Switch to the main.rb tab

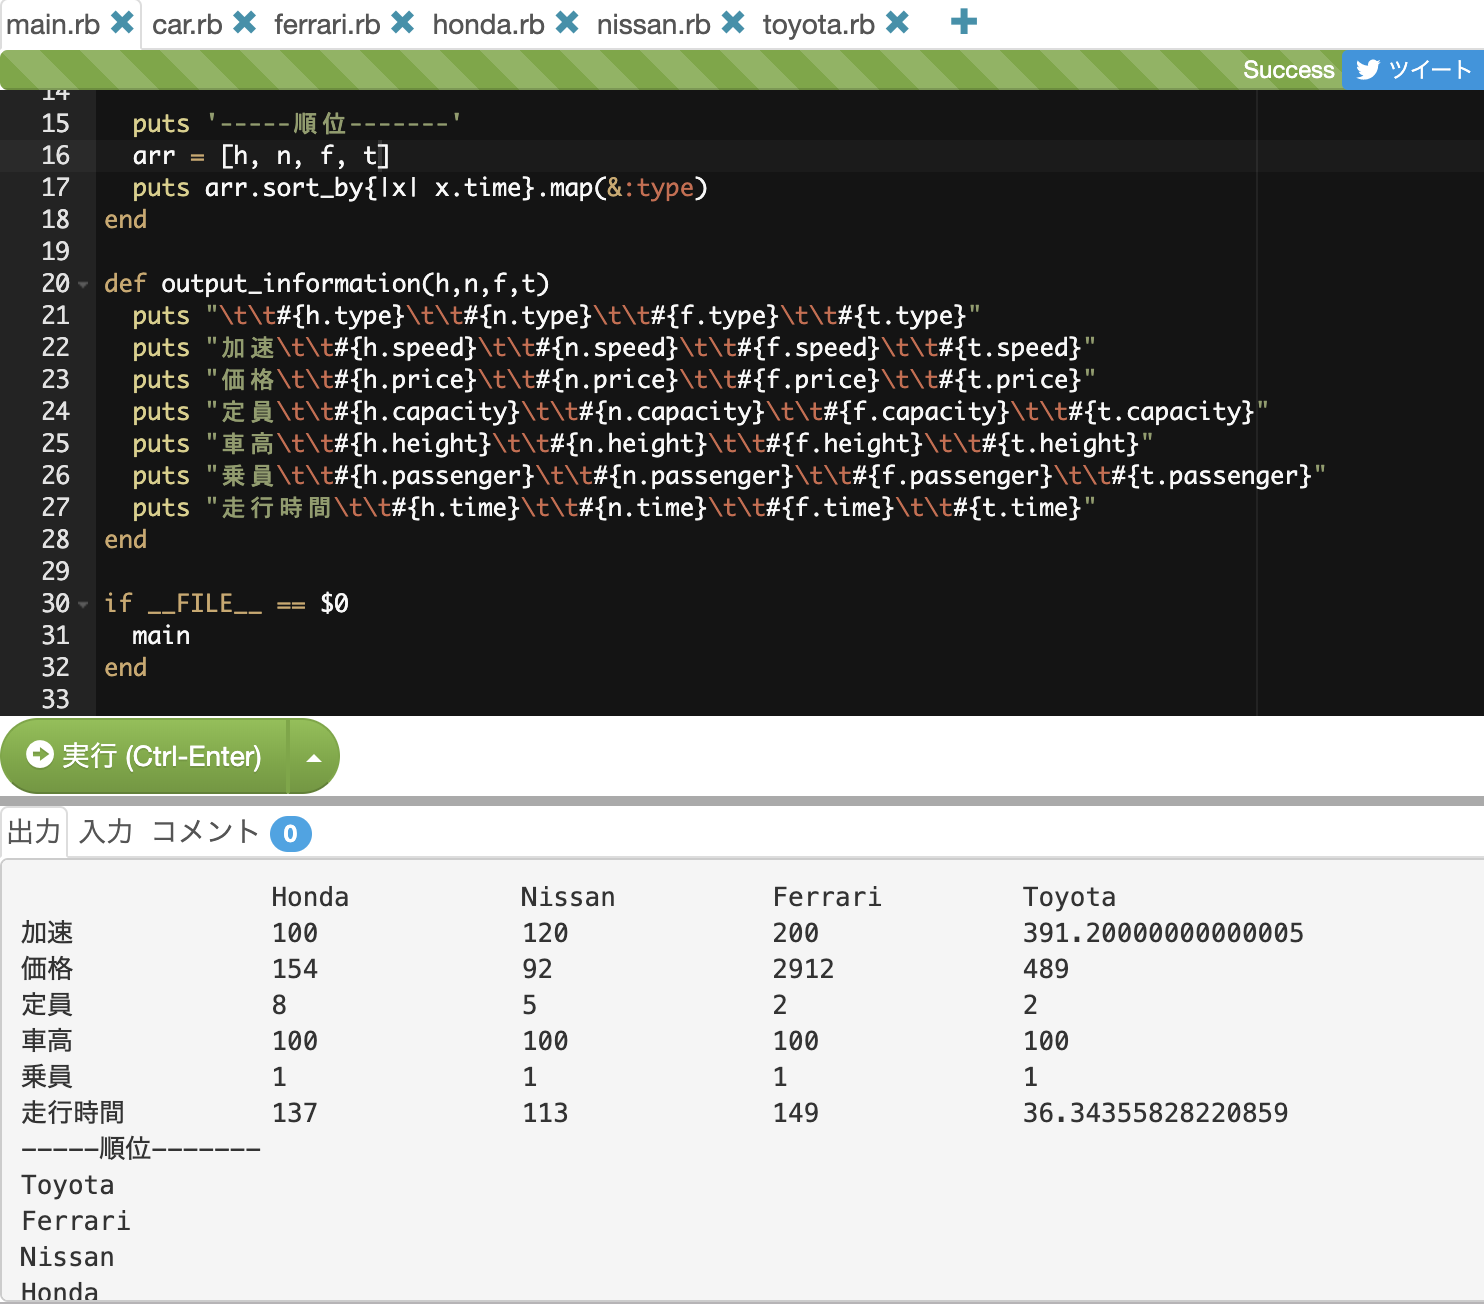click(x=53, y=24)
